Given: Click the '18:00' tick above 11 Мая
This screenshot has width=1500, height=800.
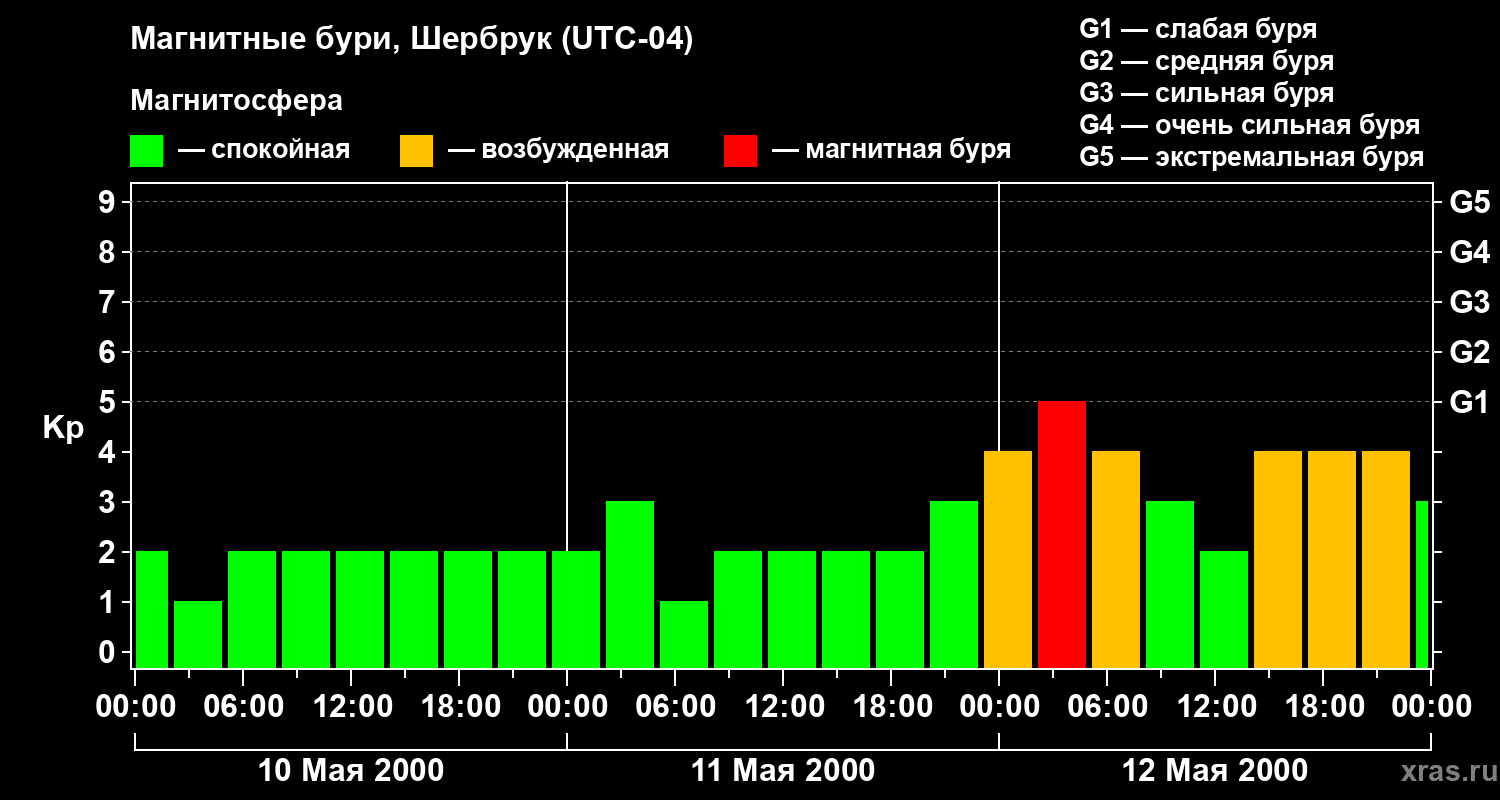Looking at the screenshot, I should (891, 707).
